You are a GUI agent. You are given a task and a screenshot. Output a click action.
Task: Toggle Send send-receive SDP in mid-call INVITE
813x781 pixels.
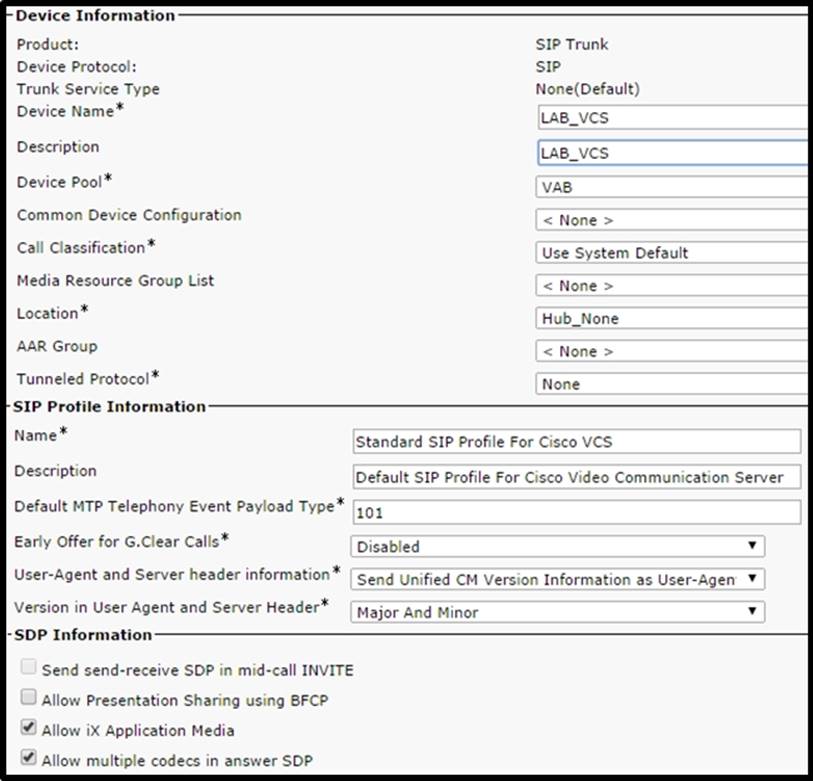tap(28, 670)
